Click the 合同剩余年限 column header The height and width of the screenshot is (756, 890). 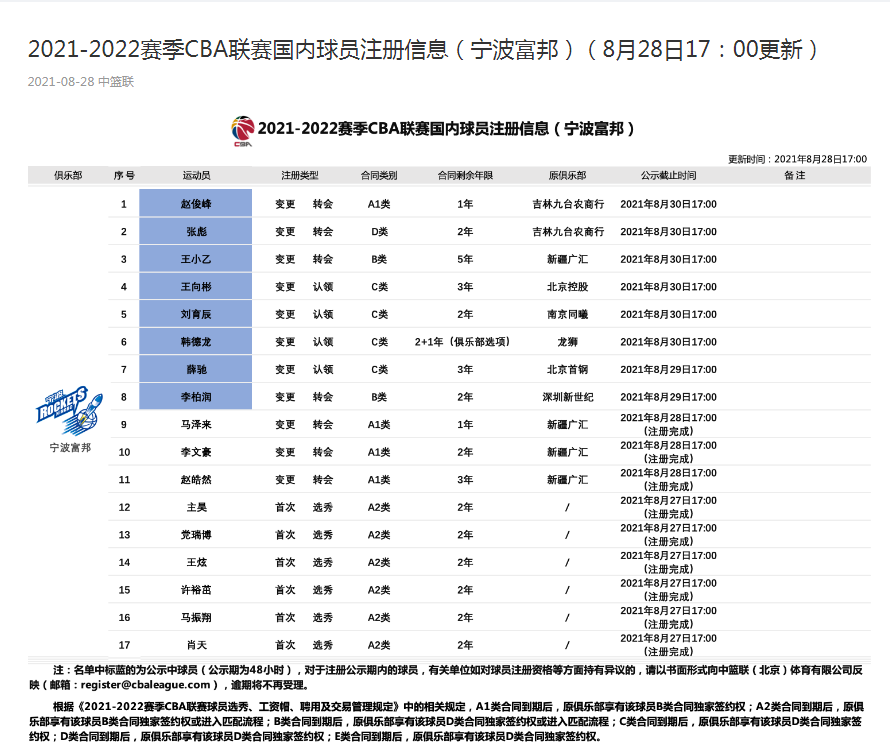pyautogui.click(x=465, y=175)
